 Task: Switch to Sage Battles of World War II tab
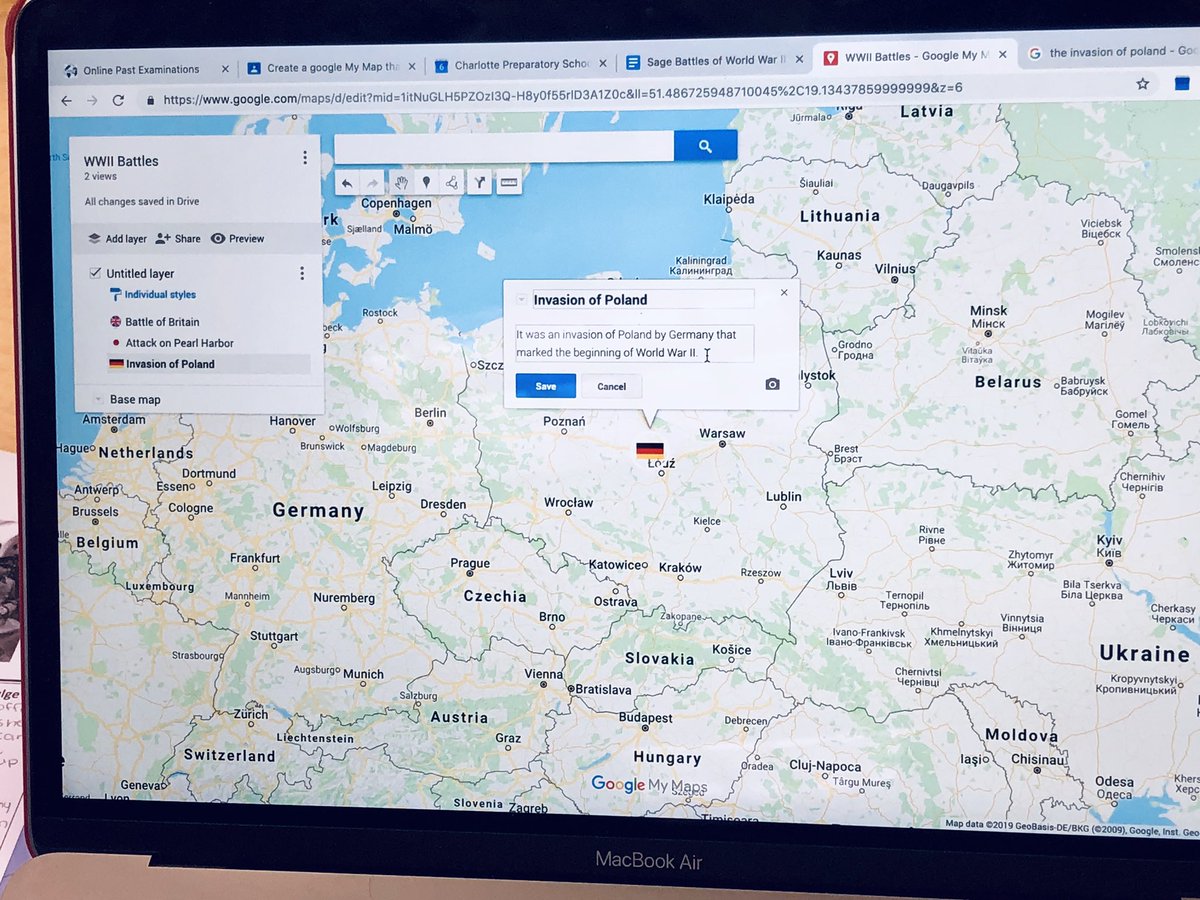(x=714, y=61)
